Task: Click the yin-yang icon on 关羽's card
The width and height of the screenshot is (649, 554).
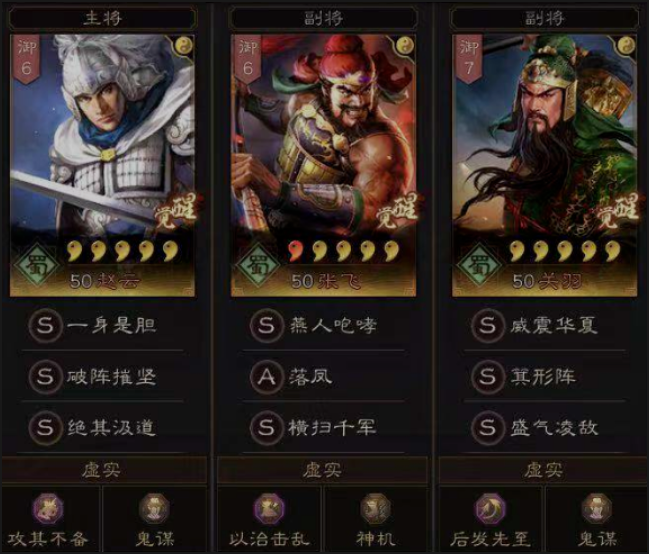Action: coord(627,45)
